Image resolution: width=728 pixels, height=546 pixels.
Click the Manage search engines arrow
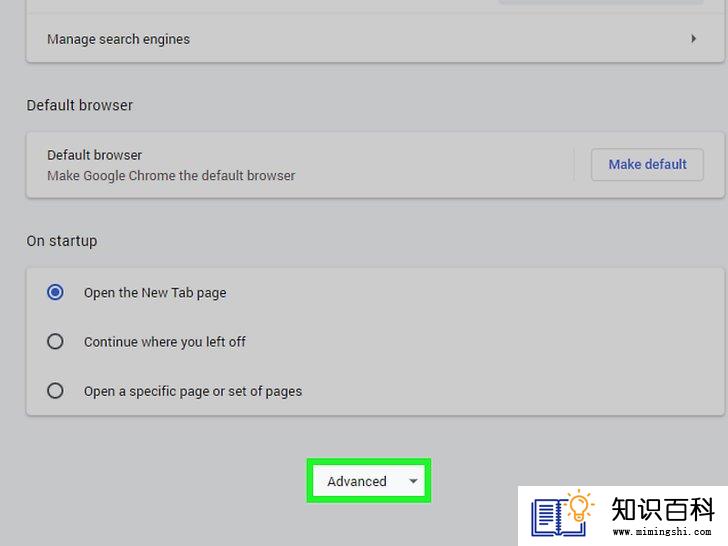pyautogui.click(x=693, y=39)
